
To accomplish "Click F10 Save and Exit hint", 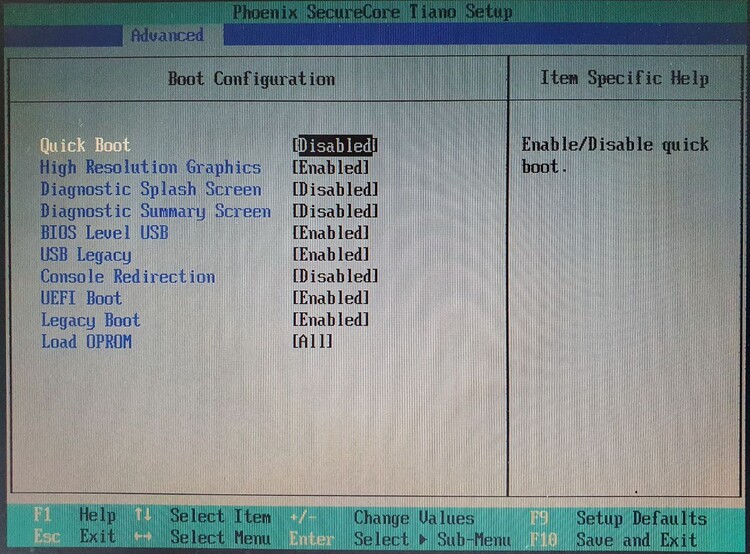I will tap(613, 540).
